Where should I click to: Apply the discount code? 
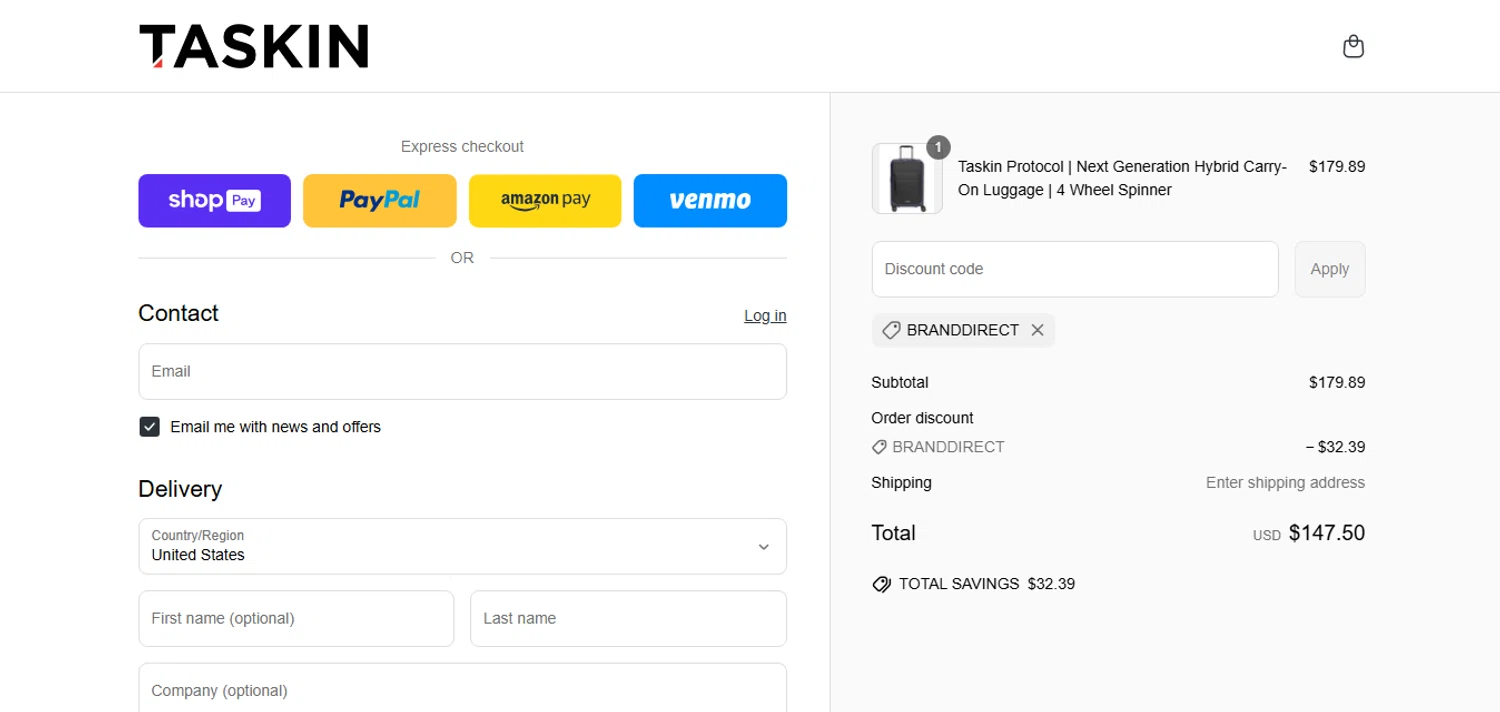click(1329, 269)
